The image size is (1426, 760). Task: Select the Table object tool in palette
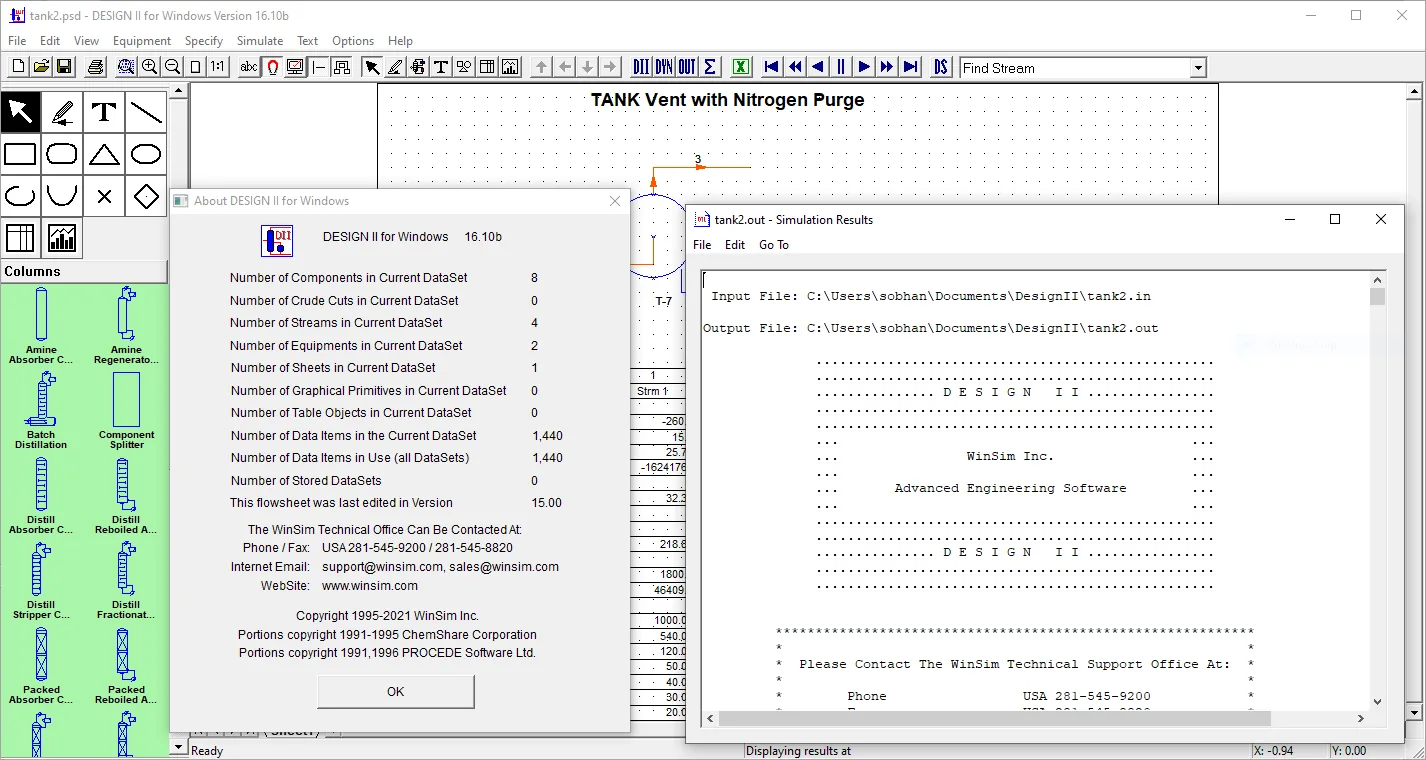coord(20,238)
